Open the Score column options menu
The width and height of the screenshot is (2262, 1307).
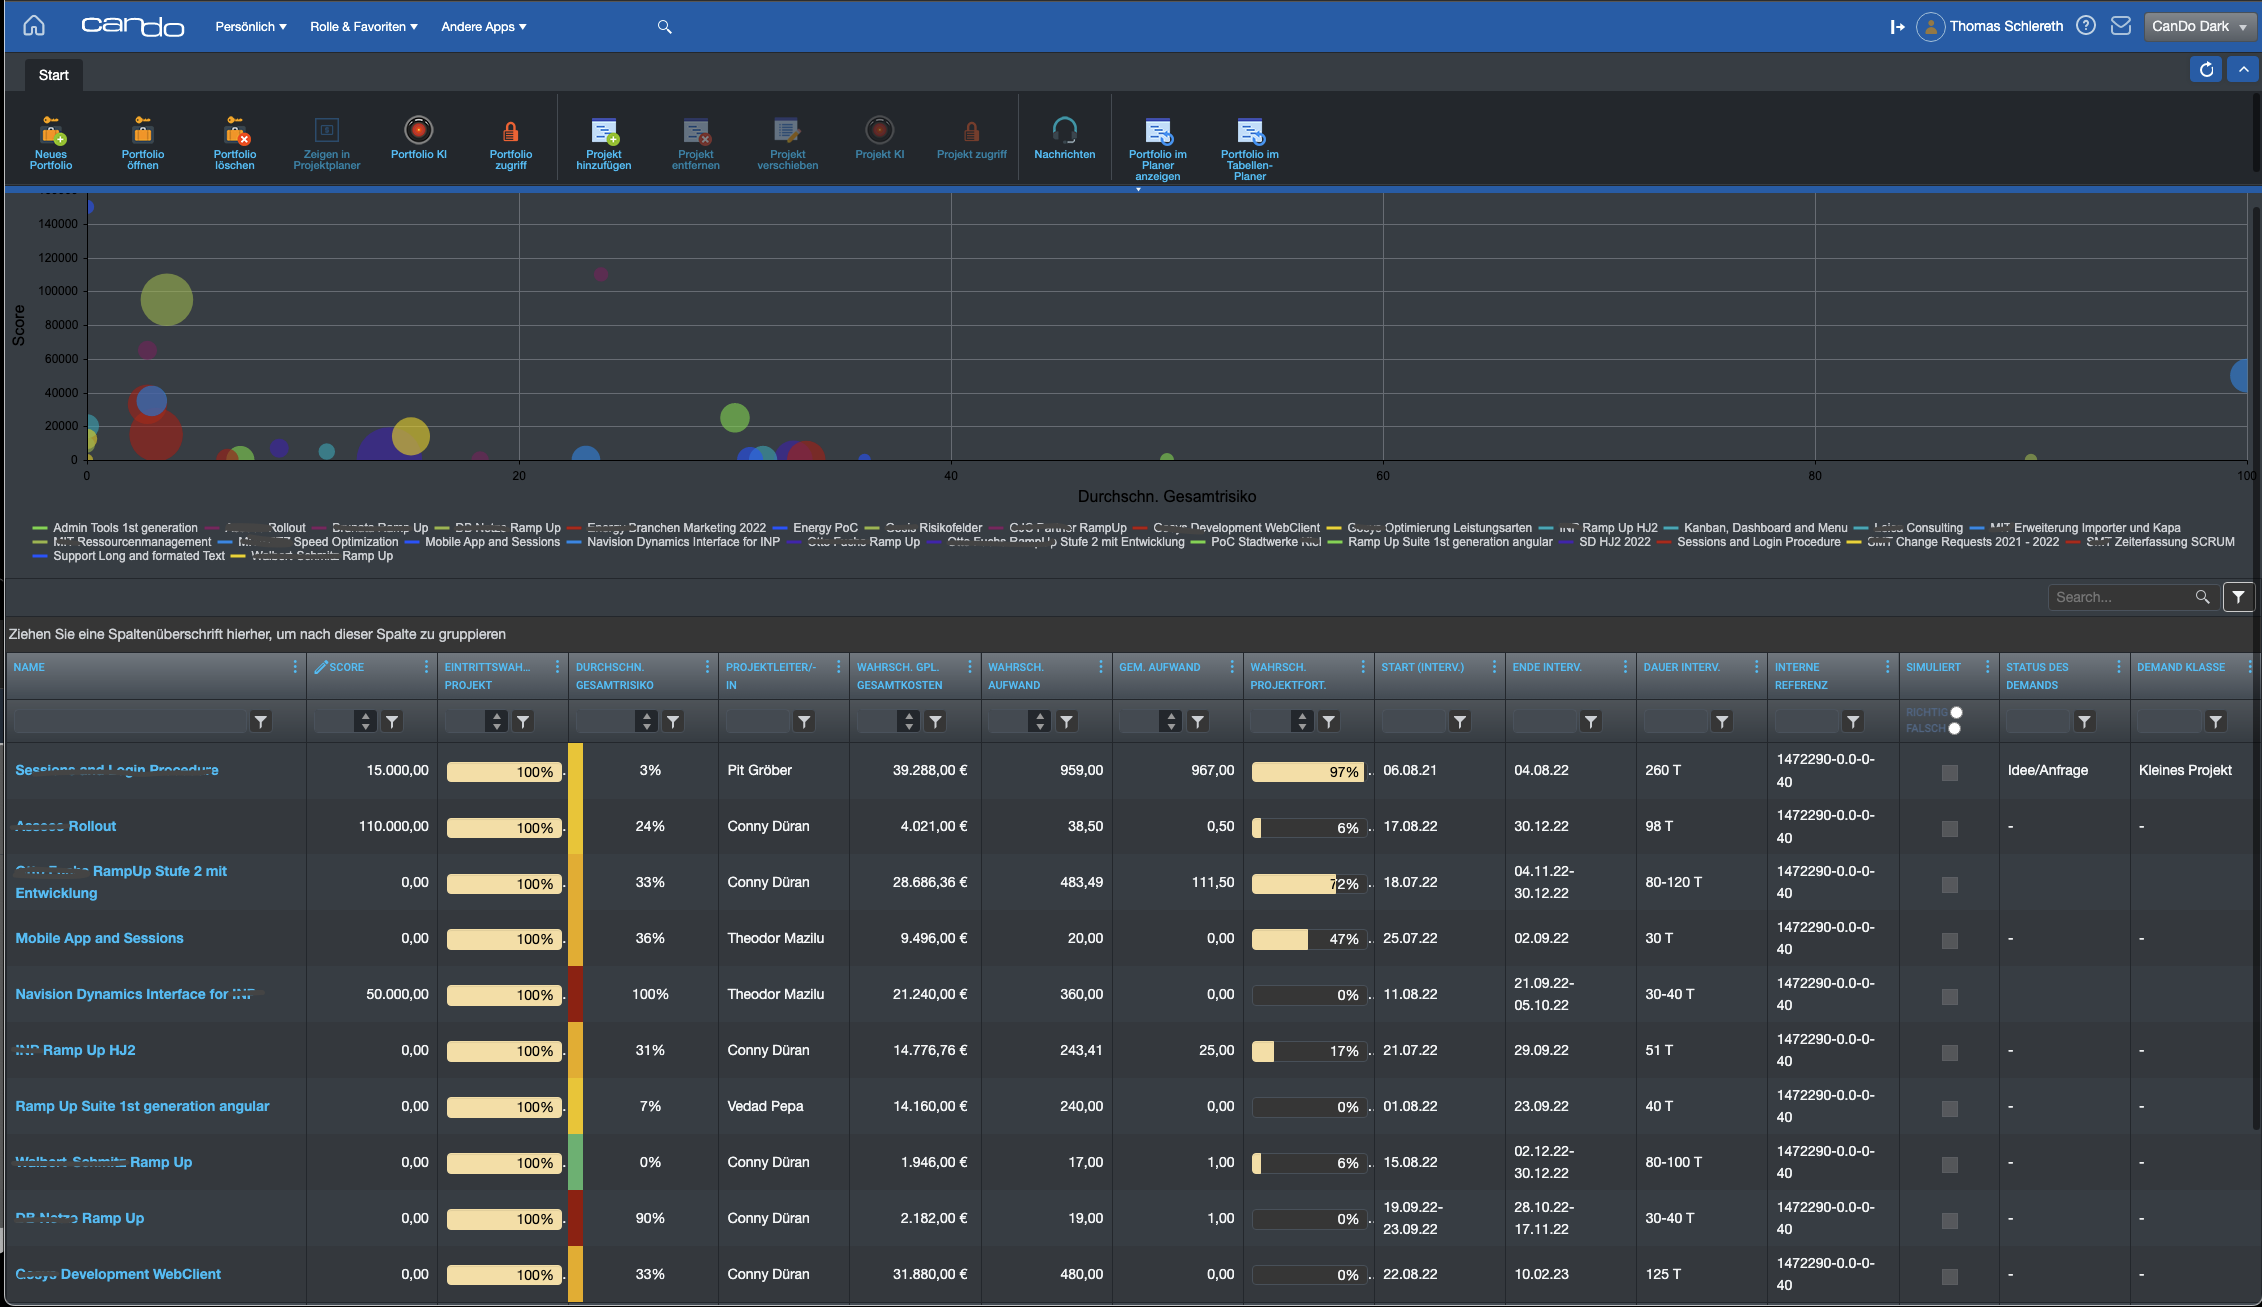tap(426, 667)
